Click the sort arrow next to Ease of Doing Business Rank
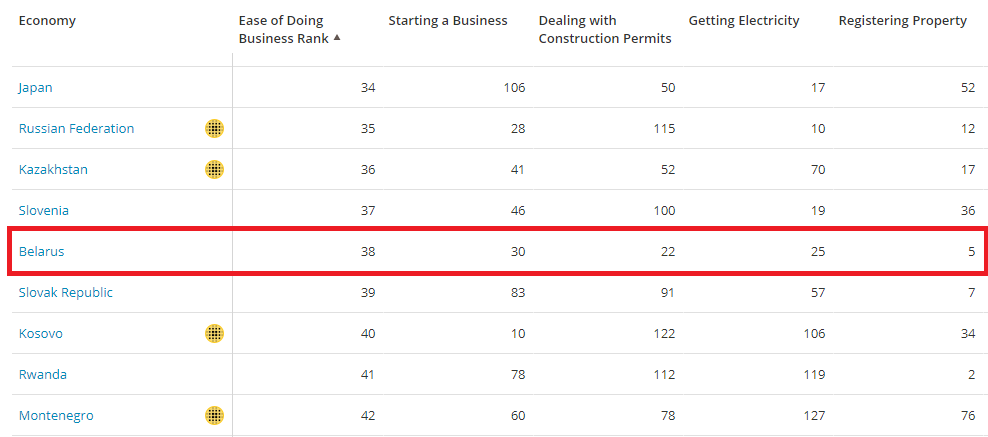 point(337,38)
